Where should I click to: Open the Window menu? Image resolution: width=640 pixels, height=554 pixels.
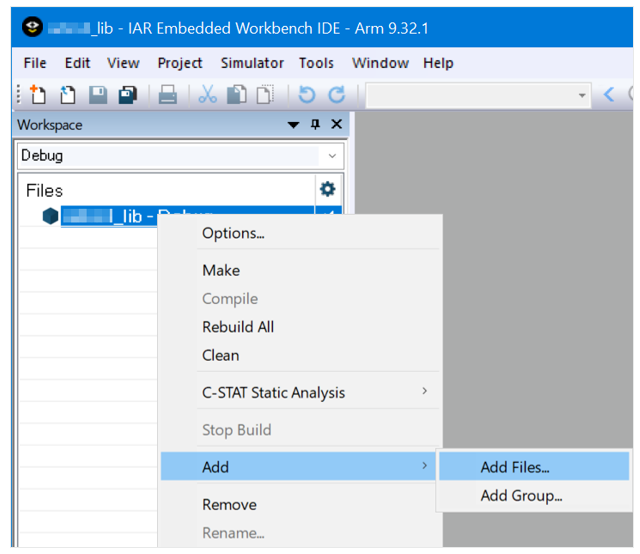(380, 63)
